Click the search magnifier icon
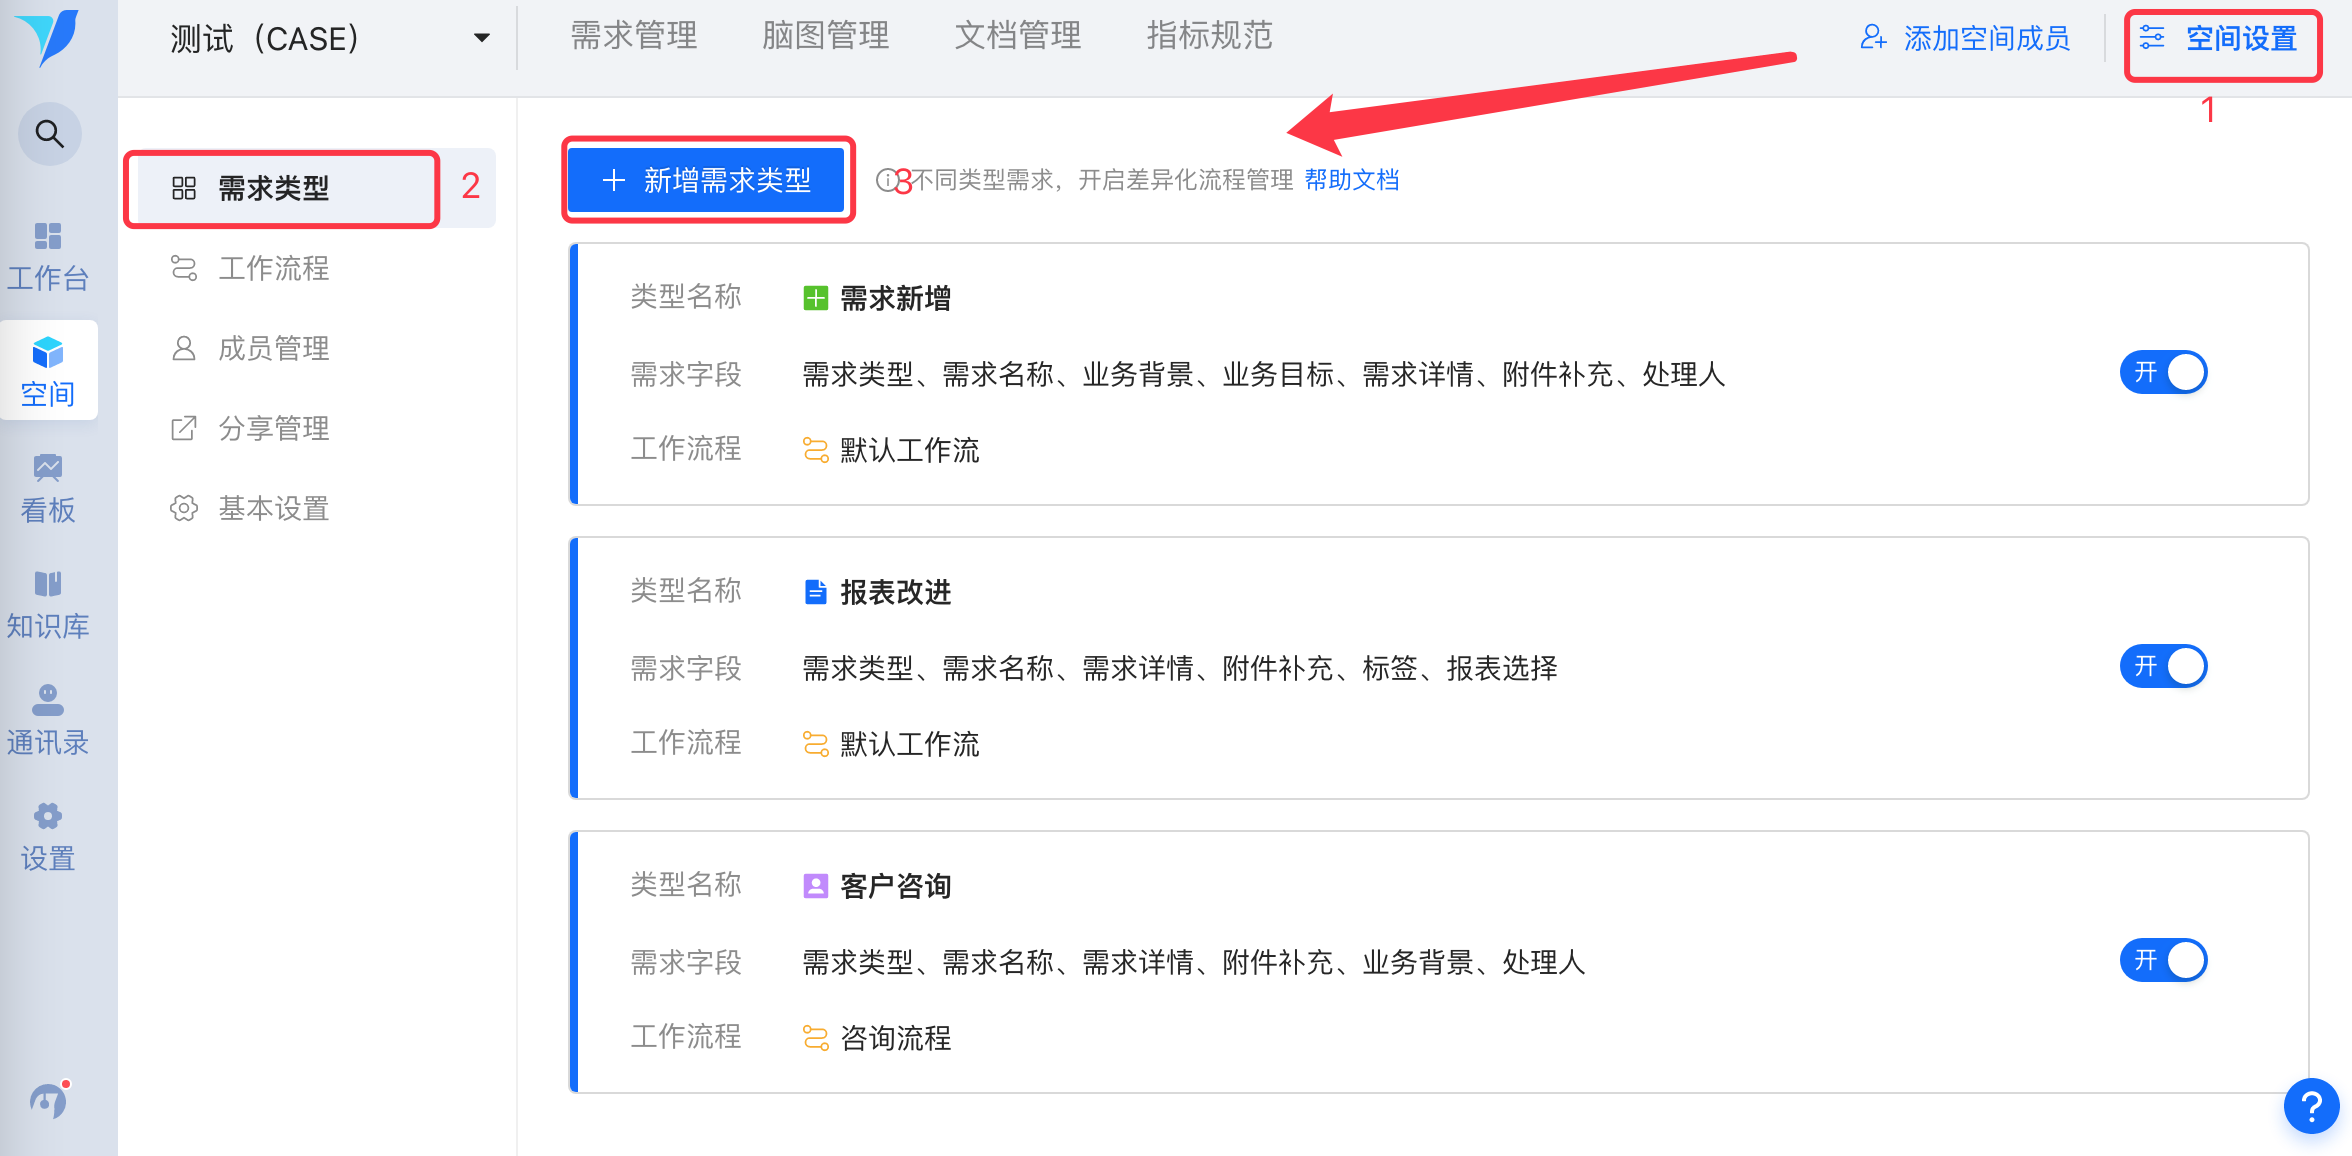The image size is (2352, 1156). tap(49, 133)
